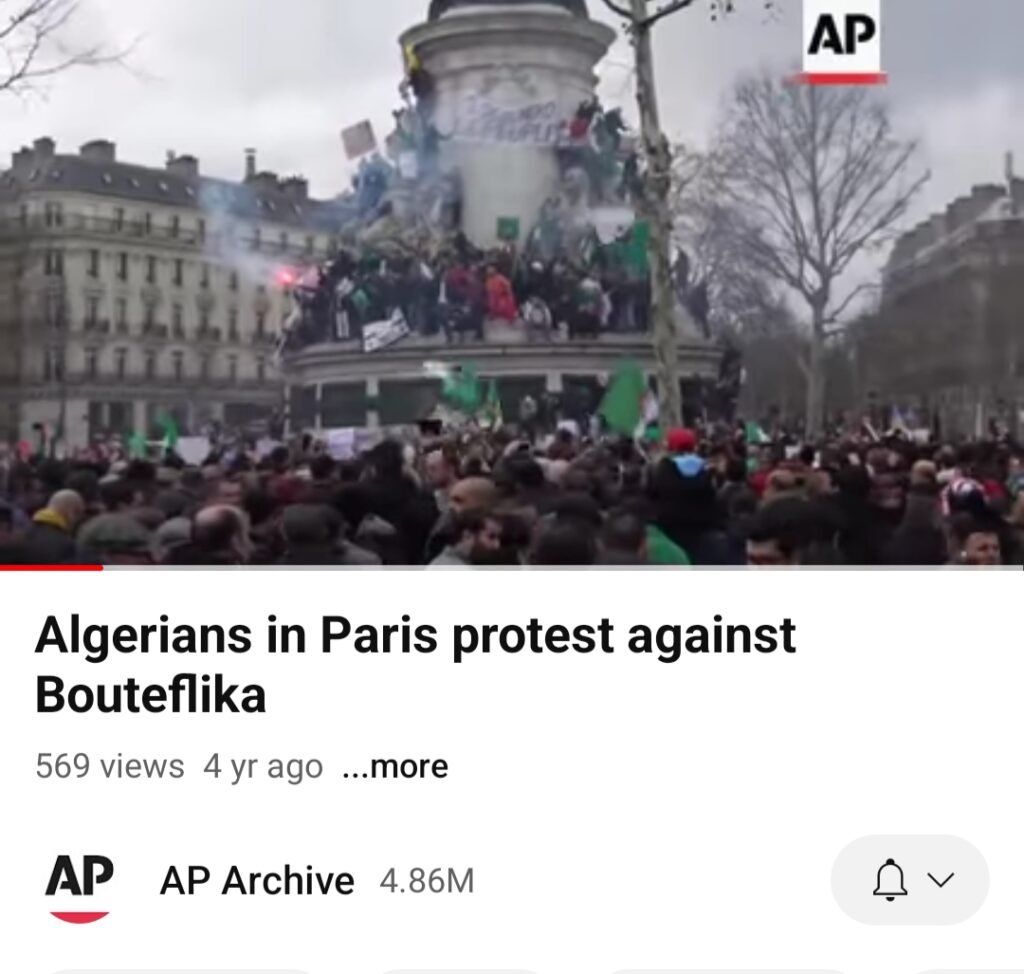1024x974 pixels.
Task: Click the subscribed bell pill button
Action: pos(910,880)
